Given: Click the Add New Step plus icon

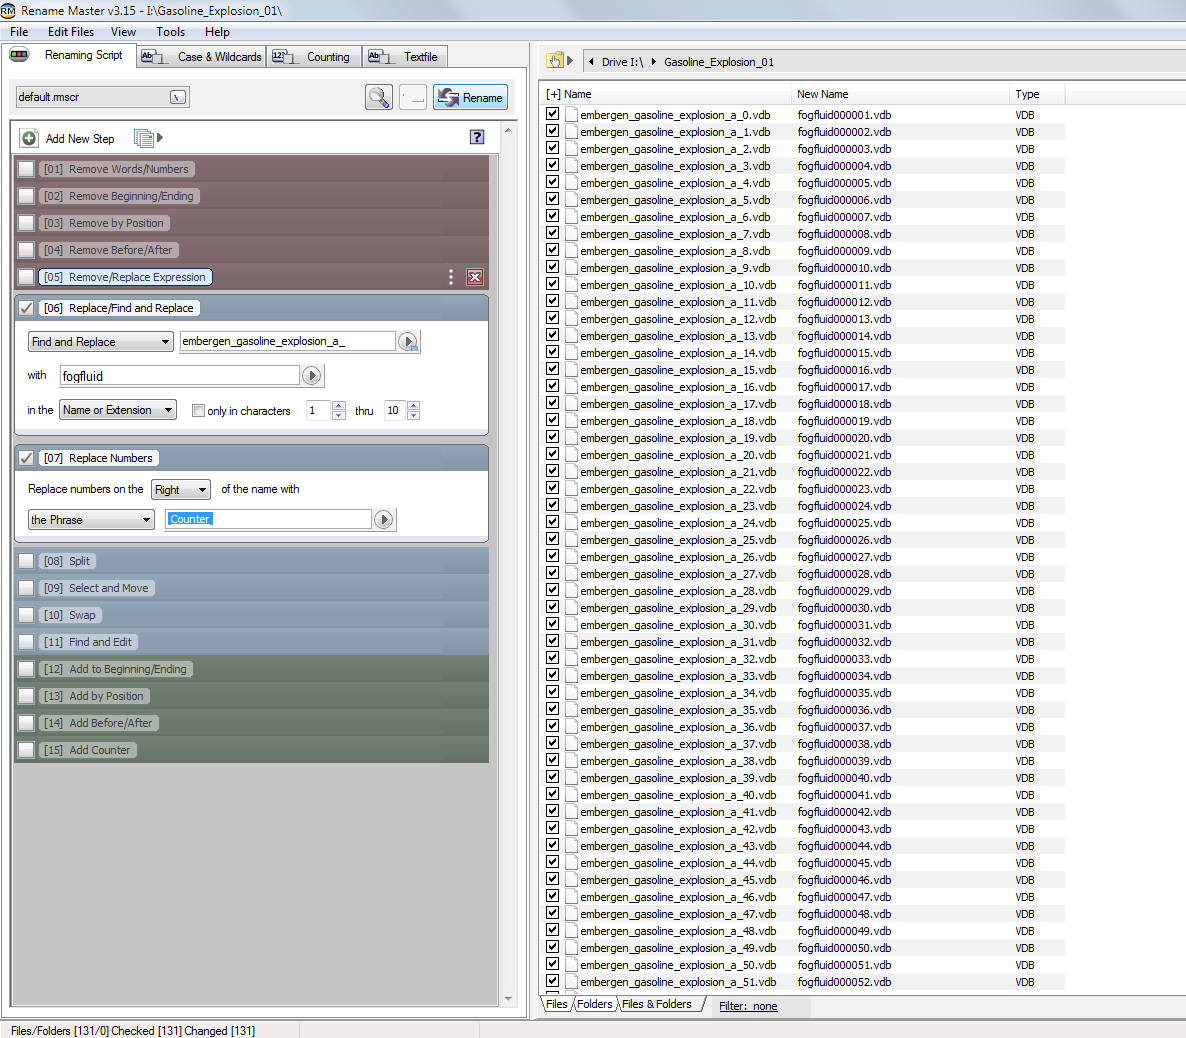Looking at the screenshot, I should pyautogui.click(x=29, y=138).
